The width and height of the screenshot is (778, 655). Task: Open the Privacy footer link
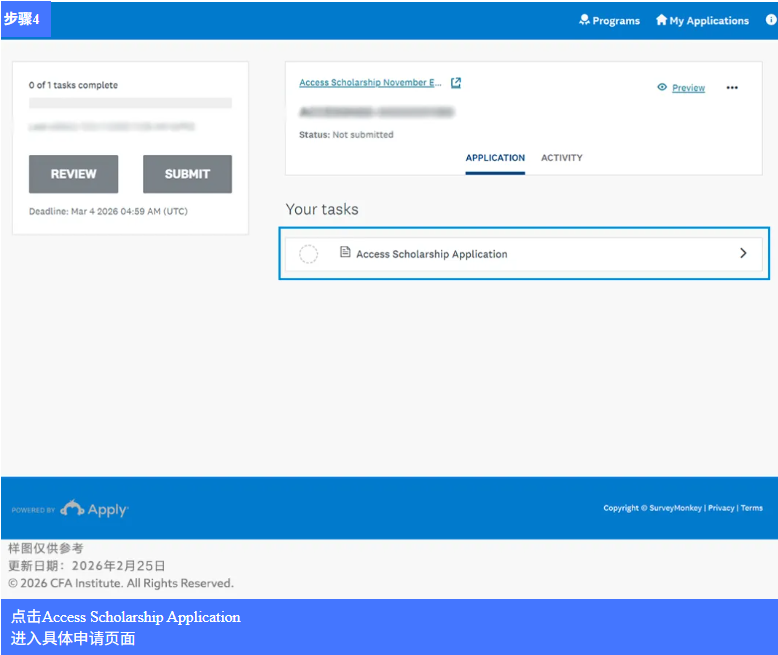click(721, 508)
